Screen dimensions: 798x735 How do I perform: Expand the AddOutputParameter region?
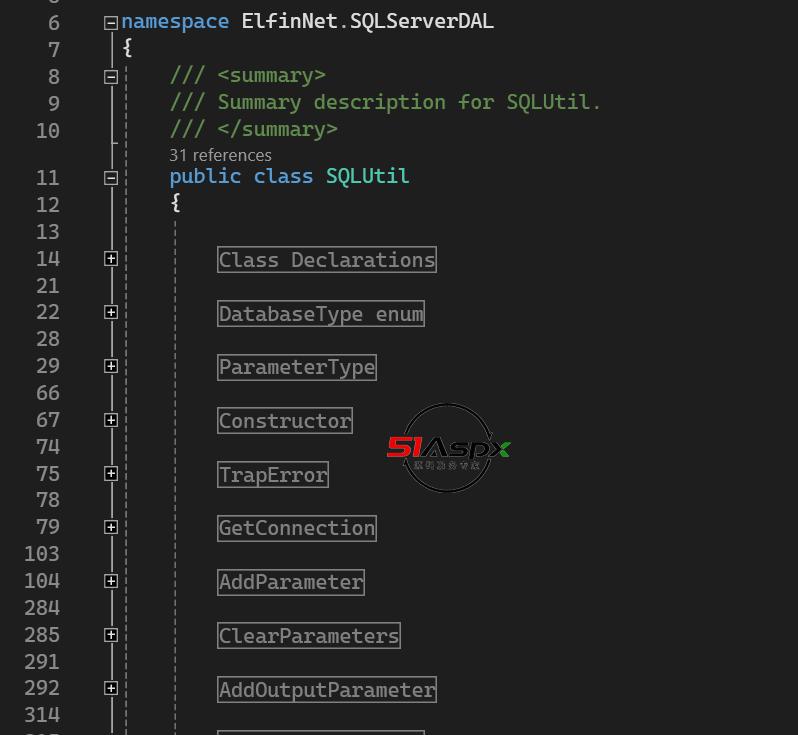pyautogui.click(x=111, y=688)
